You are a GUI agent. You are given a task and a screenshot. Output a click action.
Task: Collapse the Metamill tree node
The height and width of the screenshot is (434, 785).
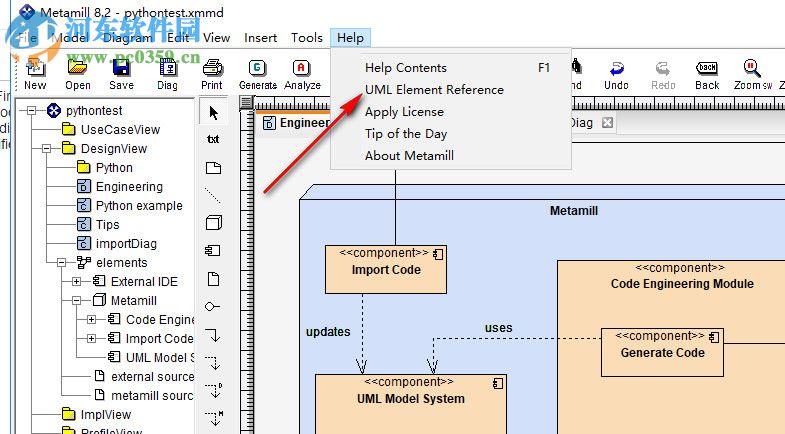77,301
